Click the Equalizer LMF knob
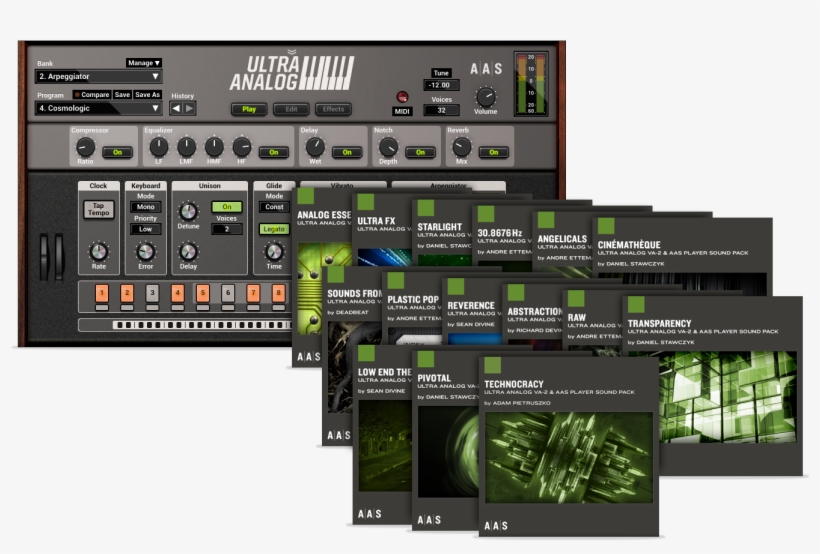 coord(186,148)
